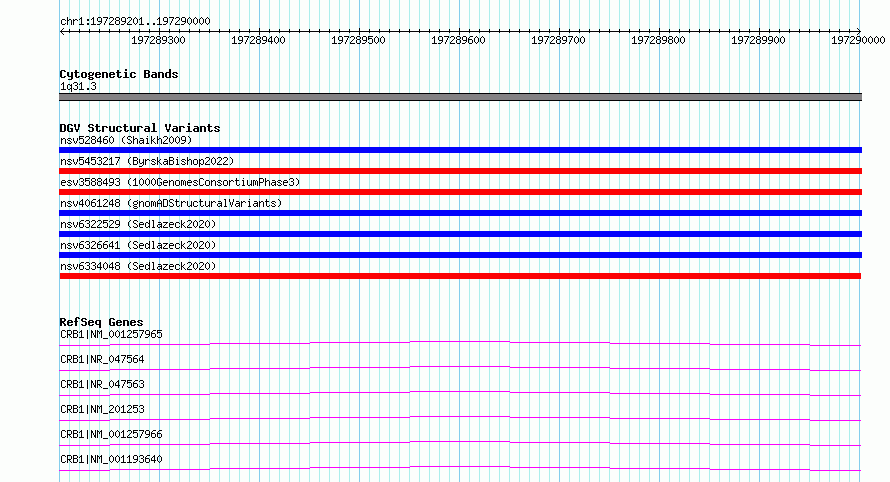
Task: Select the 1q31.3 band label
Action: [78, 86]
